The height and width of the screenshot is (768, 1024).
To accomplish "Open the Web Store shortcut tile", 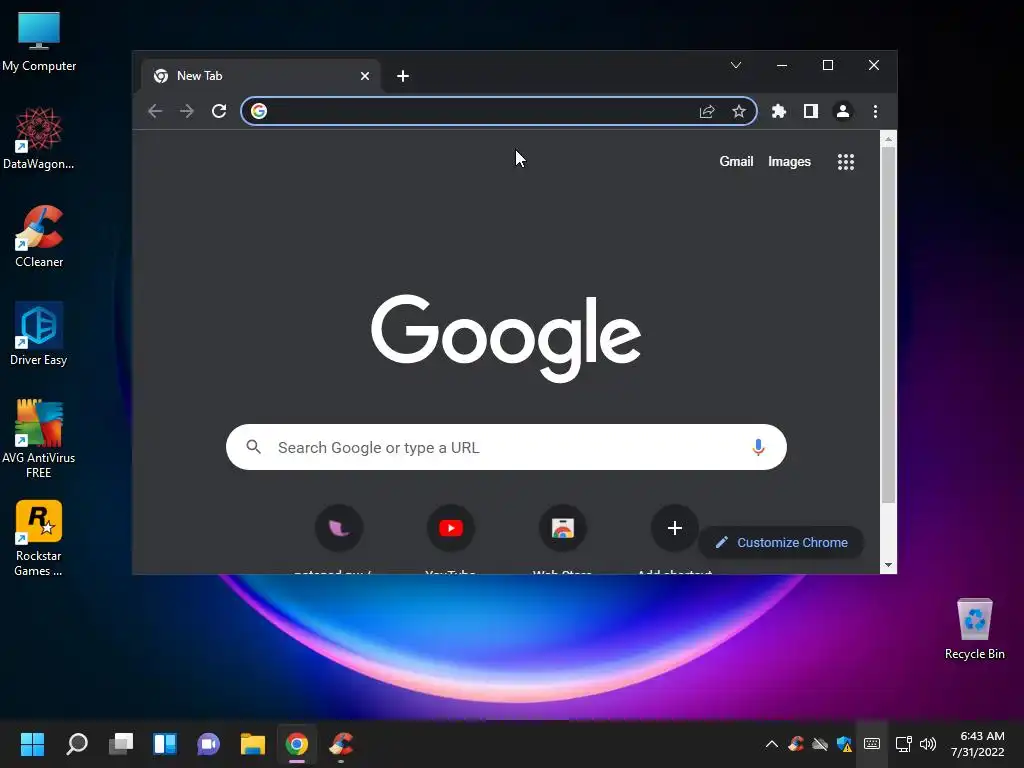I will [x=562, y=528].
